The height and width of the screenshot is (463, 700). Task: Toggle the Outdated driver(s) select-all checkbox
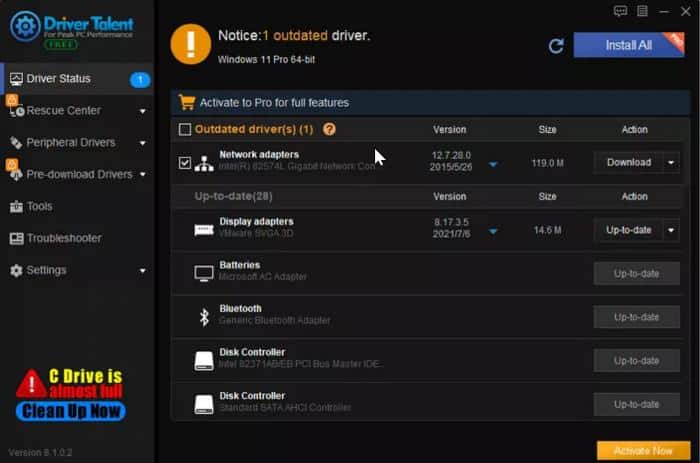tap(184, 129)
